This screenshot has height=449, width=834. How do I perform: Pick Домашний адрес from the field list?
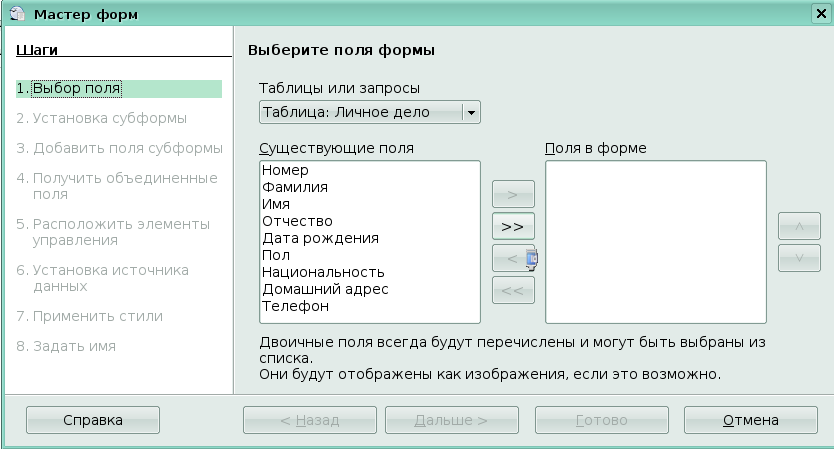[x=325, y=289]
